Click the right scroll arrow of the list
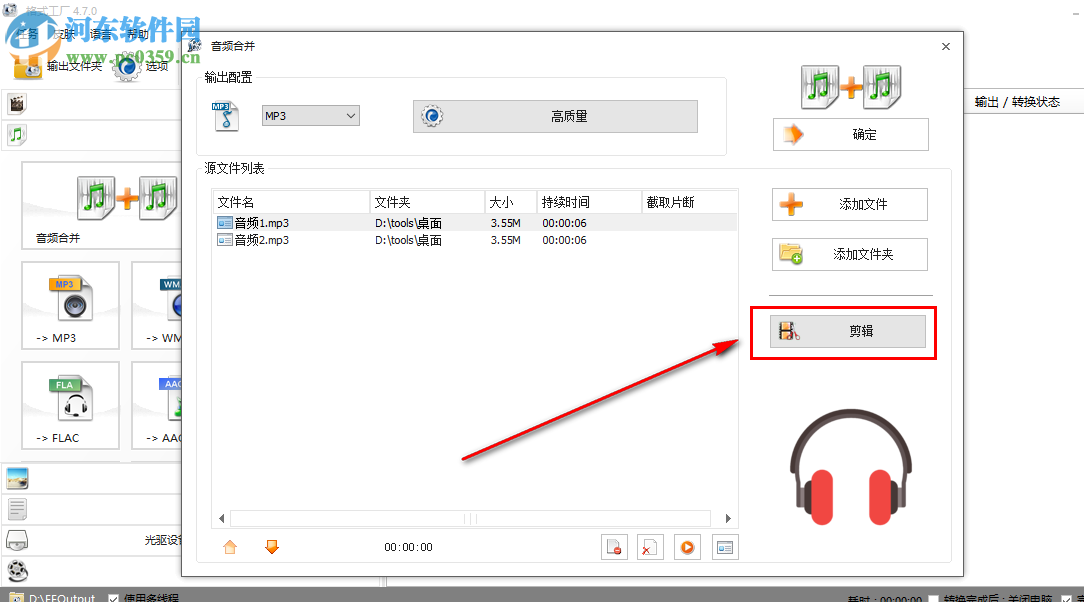 [729, 518]
